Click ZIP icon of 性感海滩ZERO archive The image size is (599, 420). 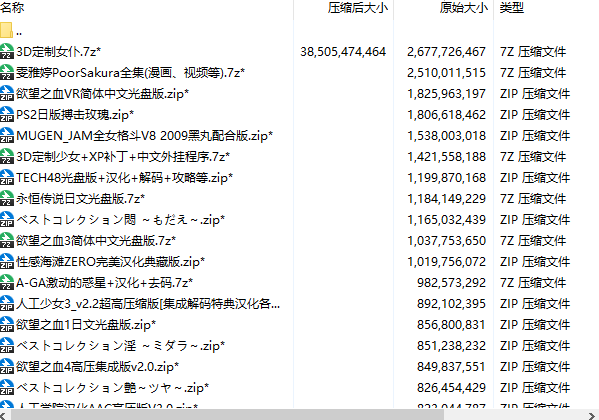click(7, 261)
